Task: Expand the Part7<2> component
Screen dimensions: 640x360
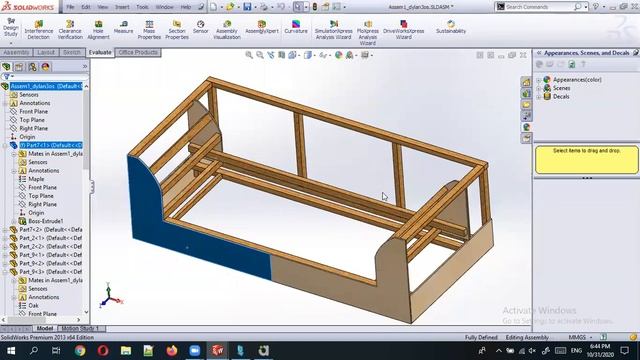Action: [x=5, y=230]
